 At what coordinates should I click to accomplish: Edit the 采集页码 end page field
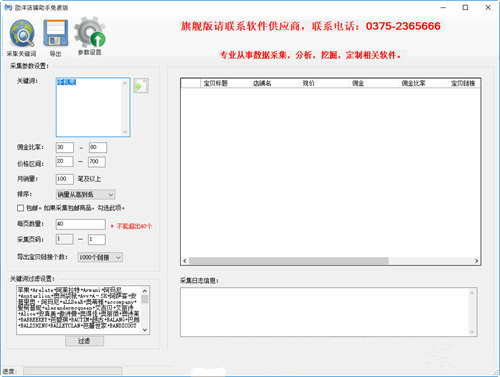click(x=97, y=239)
